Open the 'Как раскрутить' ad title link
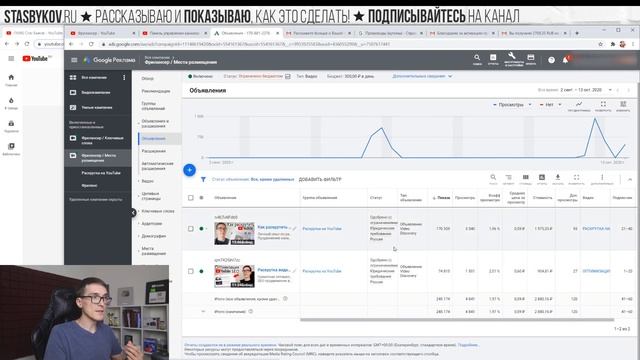This screenshot has height=360, width=640. [x=273, y=227]
